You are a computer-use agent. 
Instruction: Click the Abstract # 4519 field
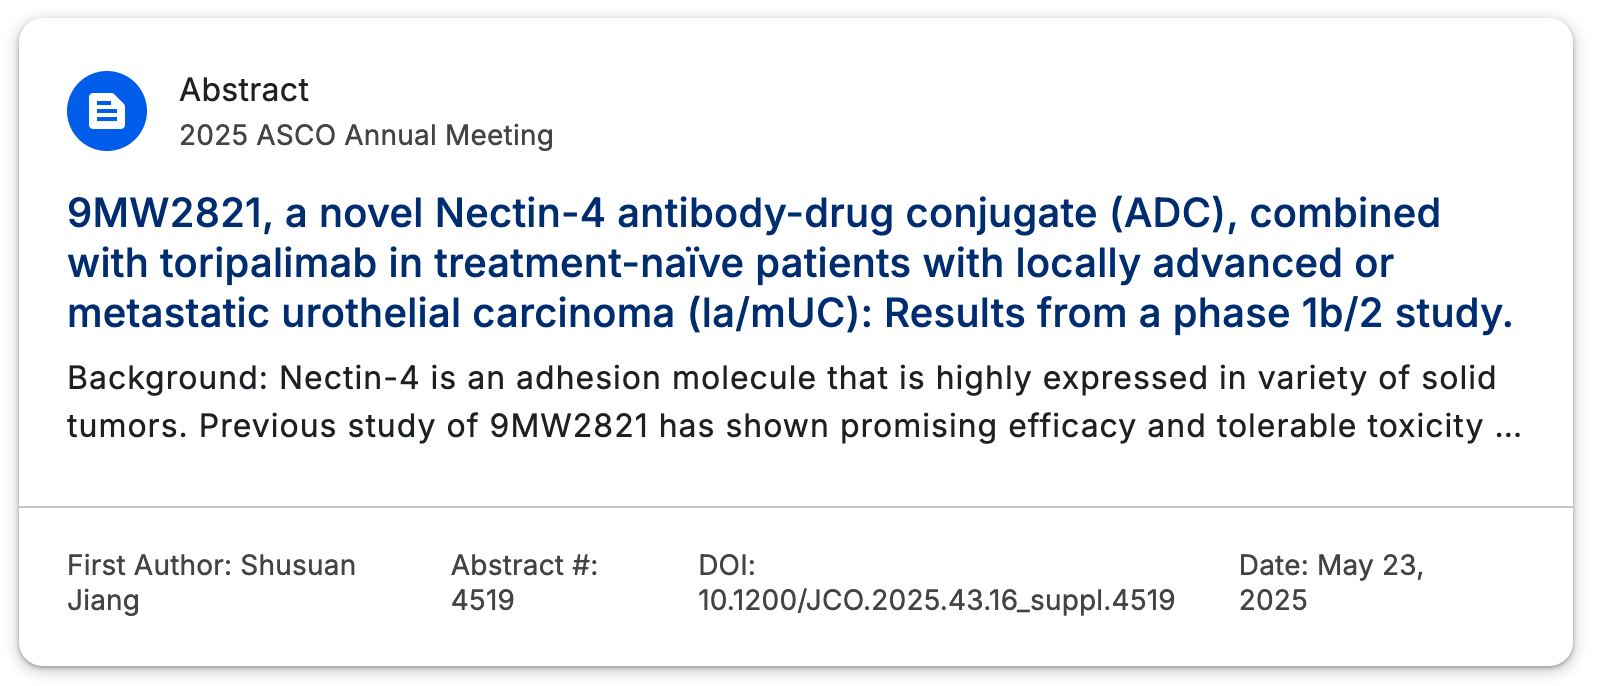[x=524, y=583]
